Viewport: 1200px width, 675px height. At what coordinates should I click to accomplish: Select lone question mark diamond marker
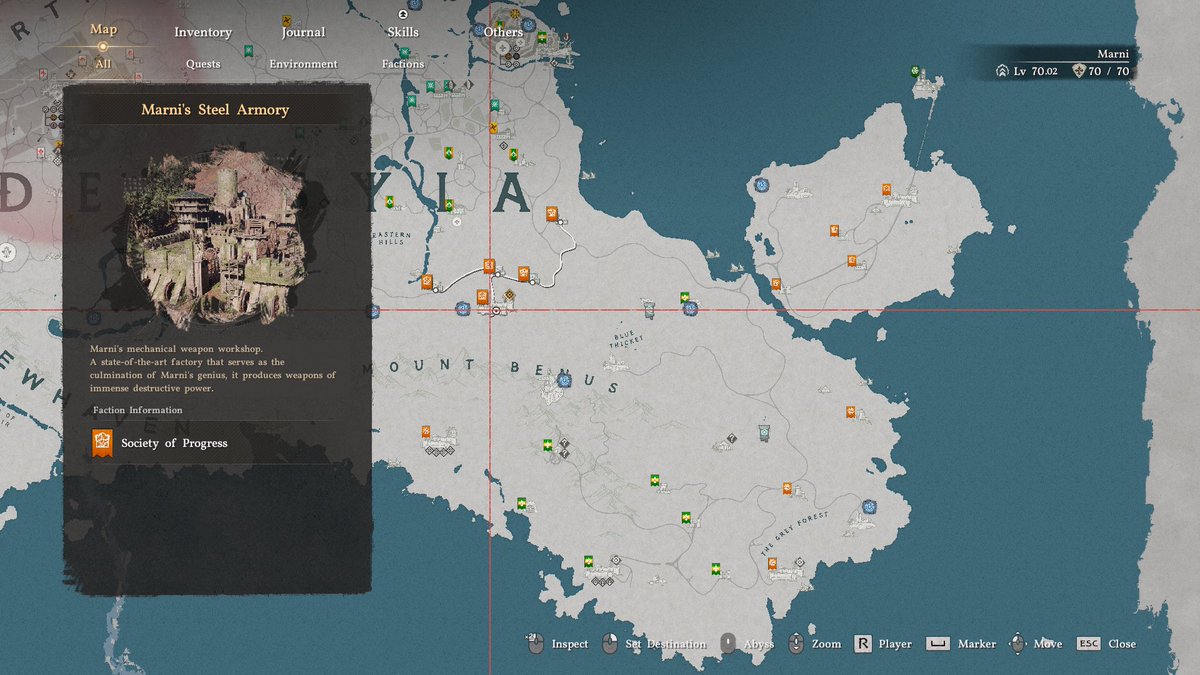tap(732, 438)
